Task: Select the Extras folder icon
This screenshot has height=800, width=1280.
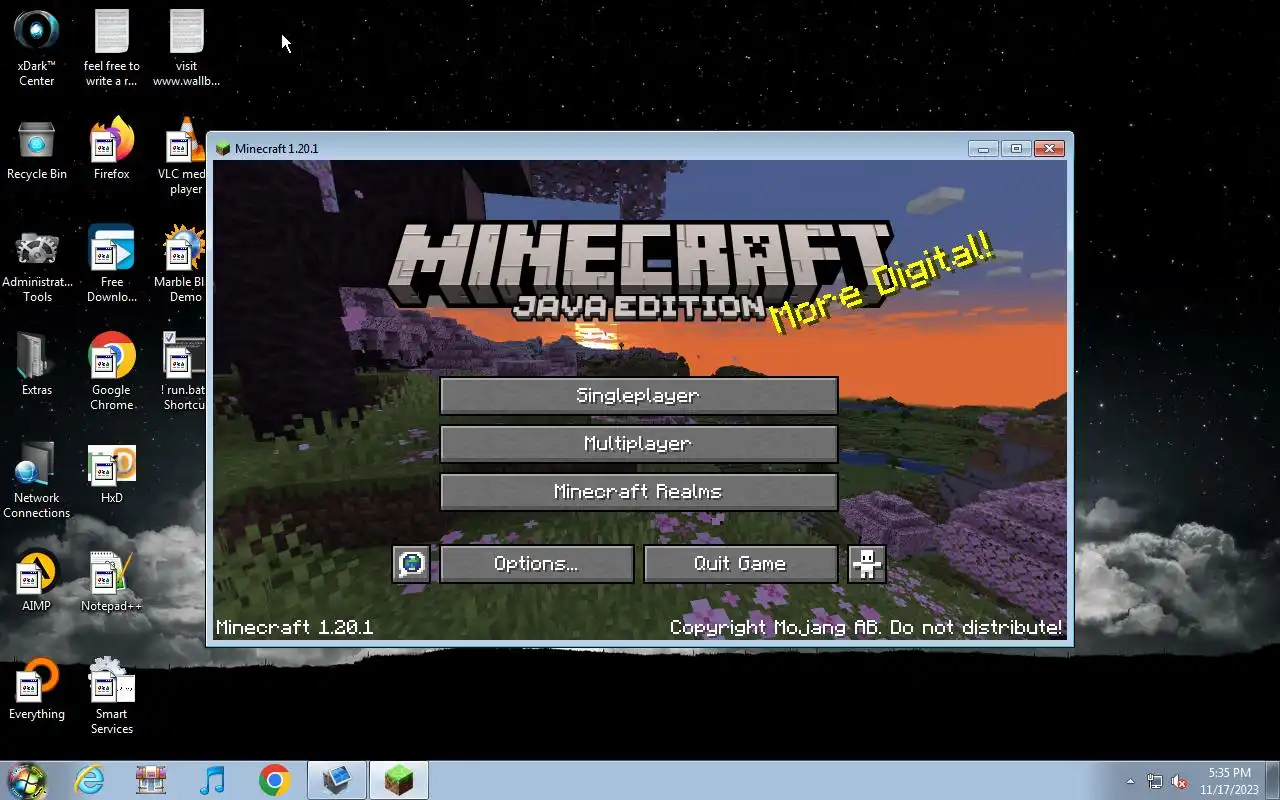Action: pyautogui.click(x=37, y=365)
